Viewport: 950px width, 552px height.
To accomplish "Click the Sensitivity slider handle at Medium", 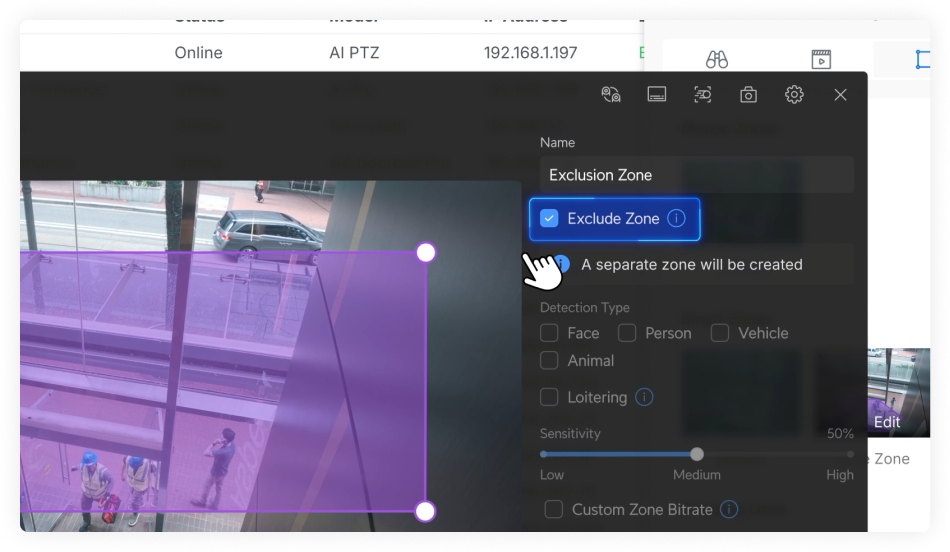I will [697, 454].
